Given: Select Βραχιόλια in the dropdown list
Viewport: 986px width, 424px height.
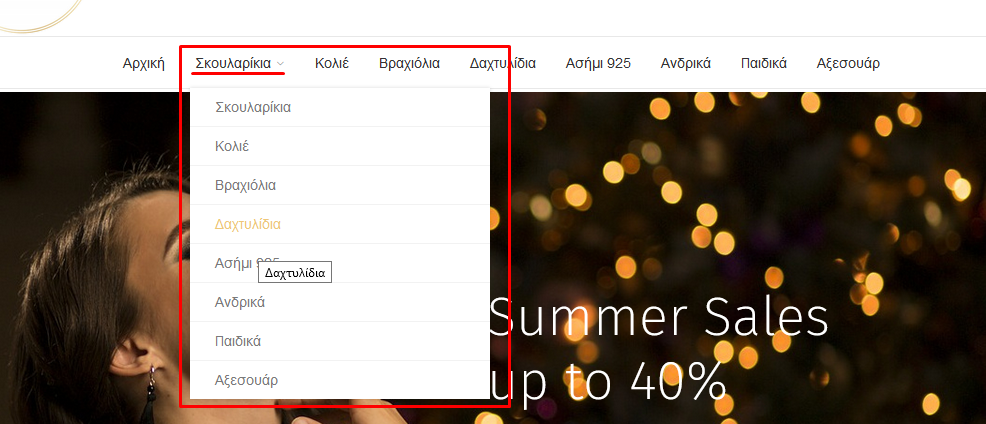Looking at the screenshot, I should 340,185.
